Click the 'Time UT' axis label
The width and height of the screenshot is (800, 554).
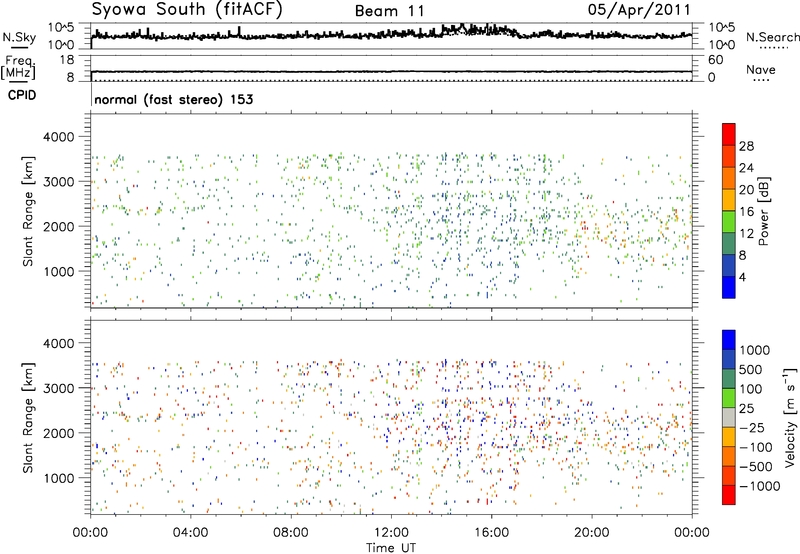click(x=391, y=548)
